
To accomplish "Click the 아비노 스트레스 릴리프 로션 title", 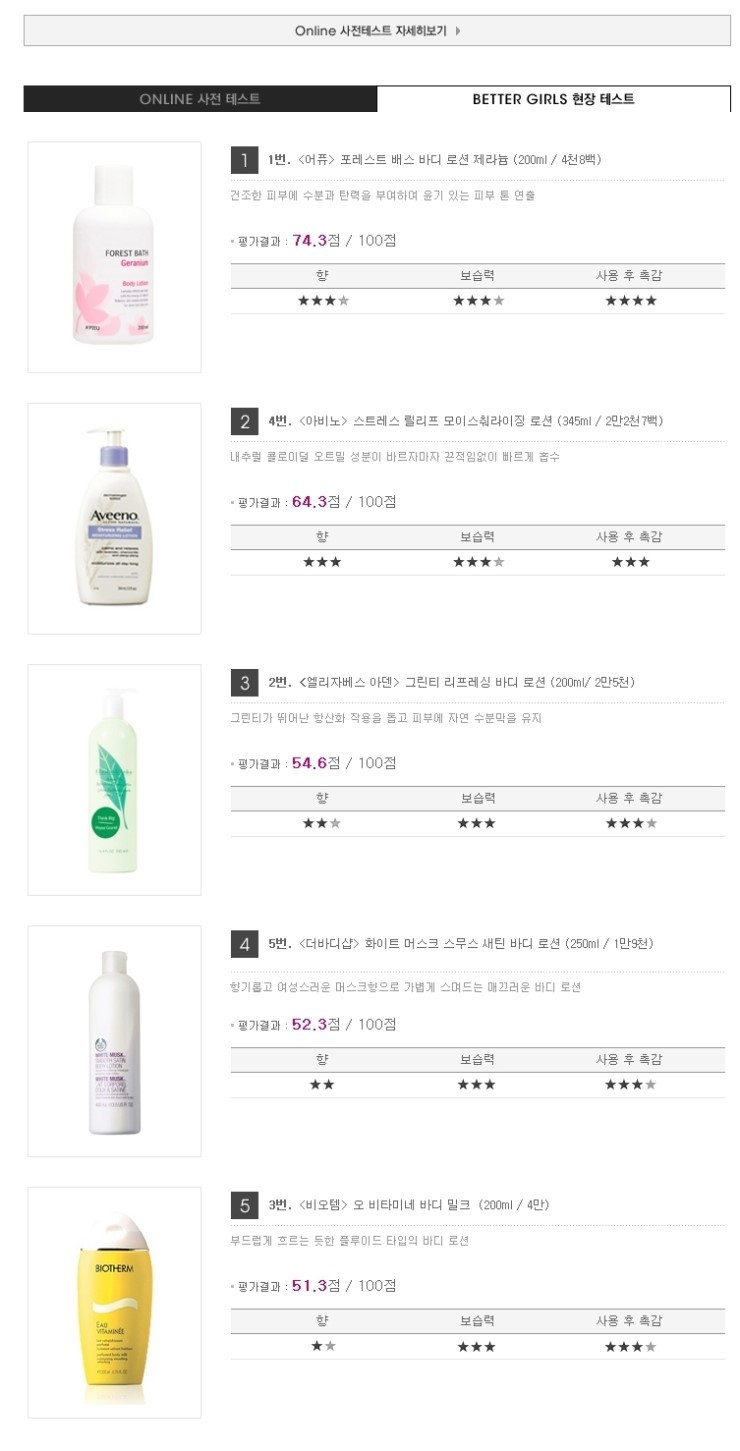I will coord(465,421).
